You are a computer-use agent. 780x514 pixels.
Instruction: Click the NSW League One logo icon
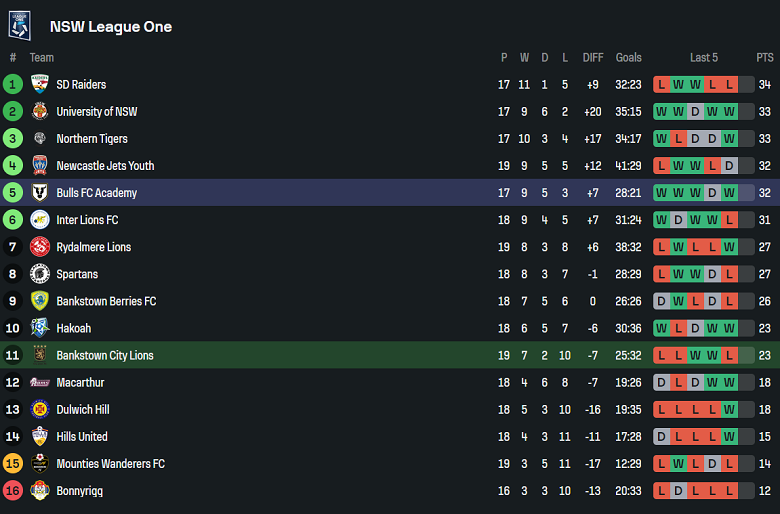(20, 26)
